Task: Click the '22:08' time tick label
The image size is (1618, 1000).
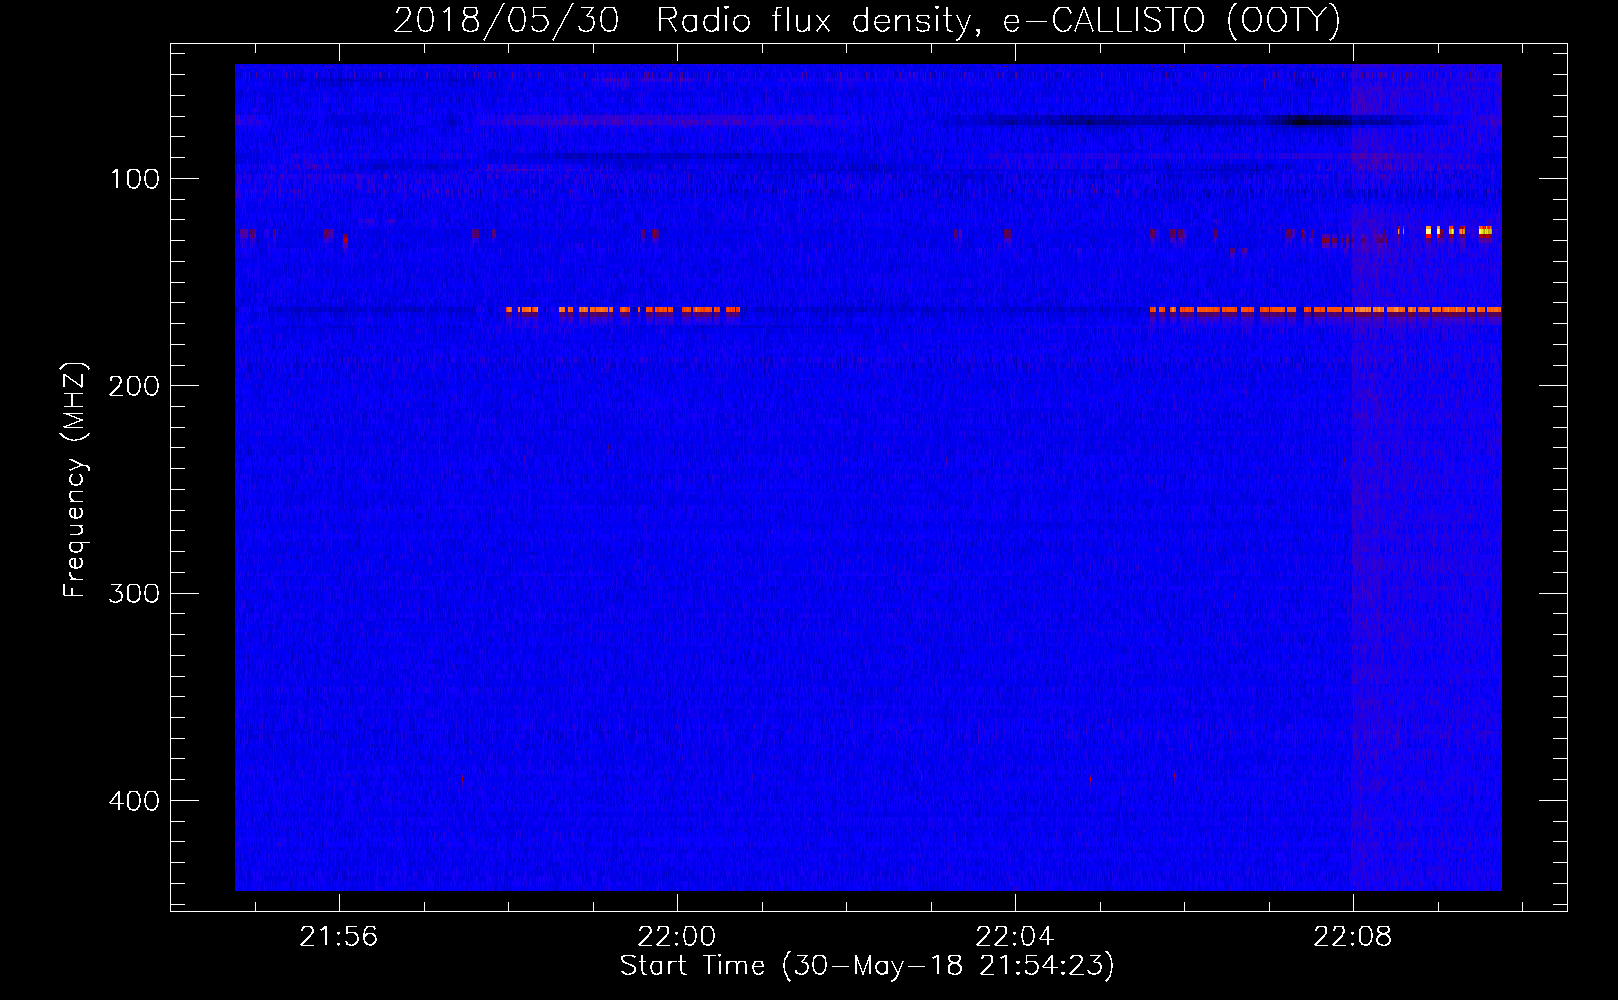Action: 1353,937
